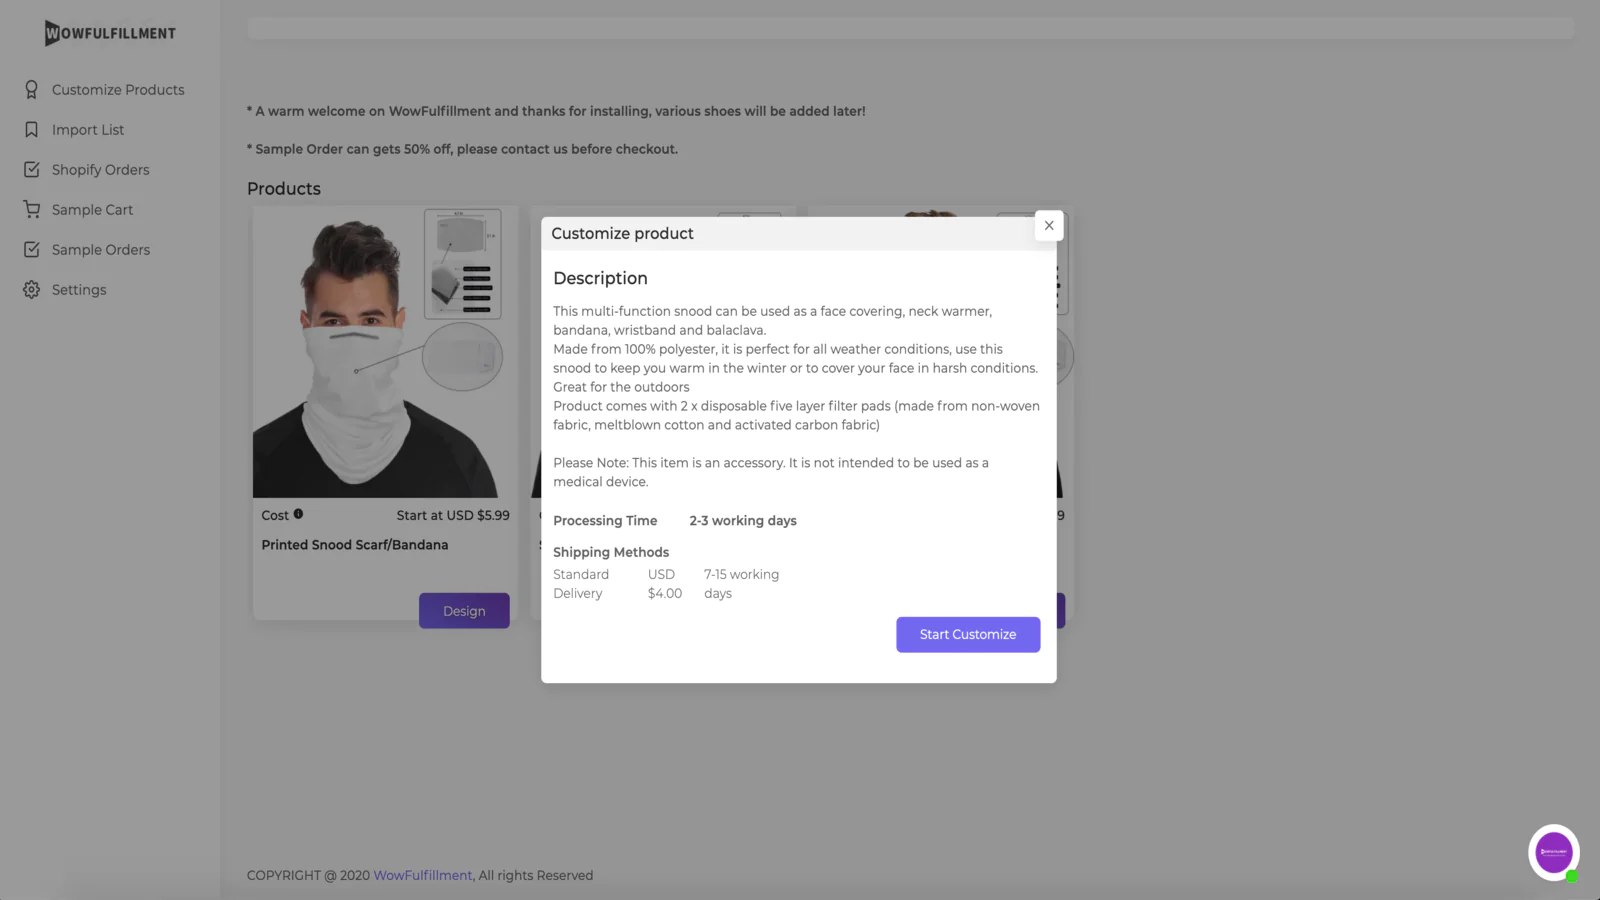Open the WowFulfillment footer link
This screenshot has width=1600, height=900.
[x=422, y=876]
